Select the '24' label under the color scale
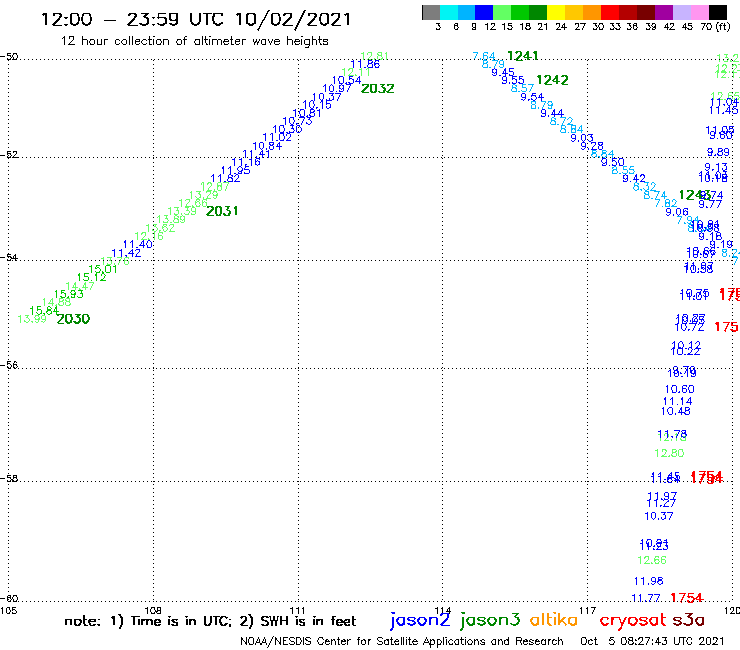This screenshot has width=740, height=650. pyautogui.click(x=561, y=27)
